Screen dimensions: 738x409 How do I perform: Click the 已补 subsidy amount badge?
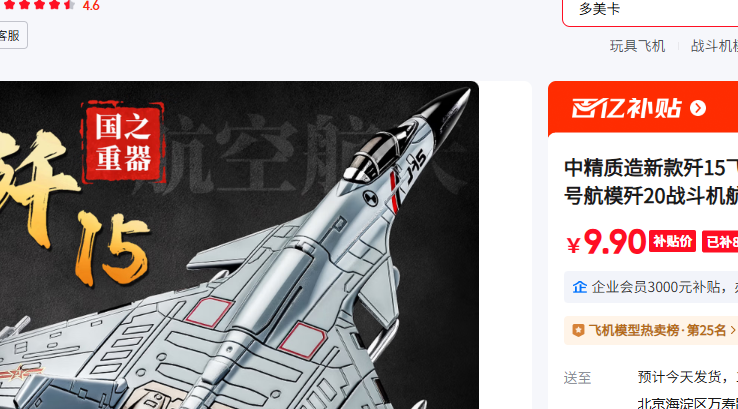720,241
